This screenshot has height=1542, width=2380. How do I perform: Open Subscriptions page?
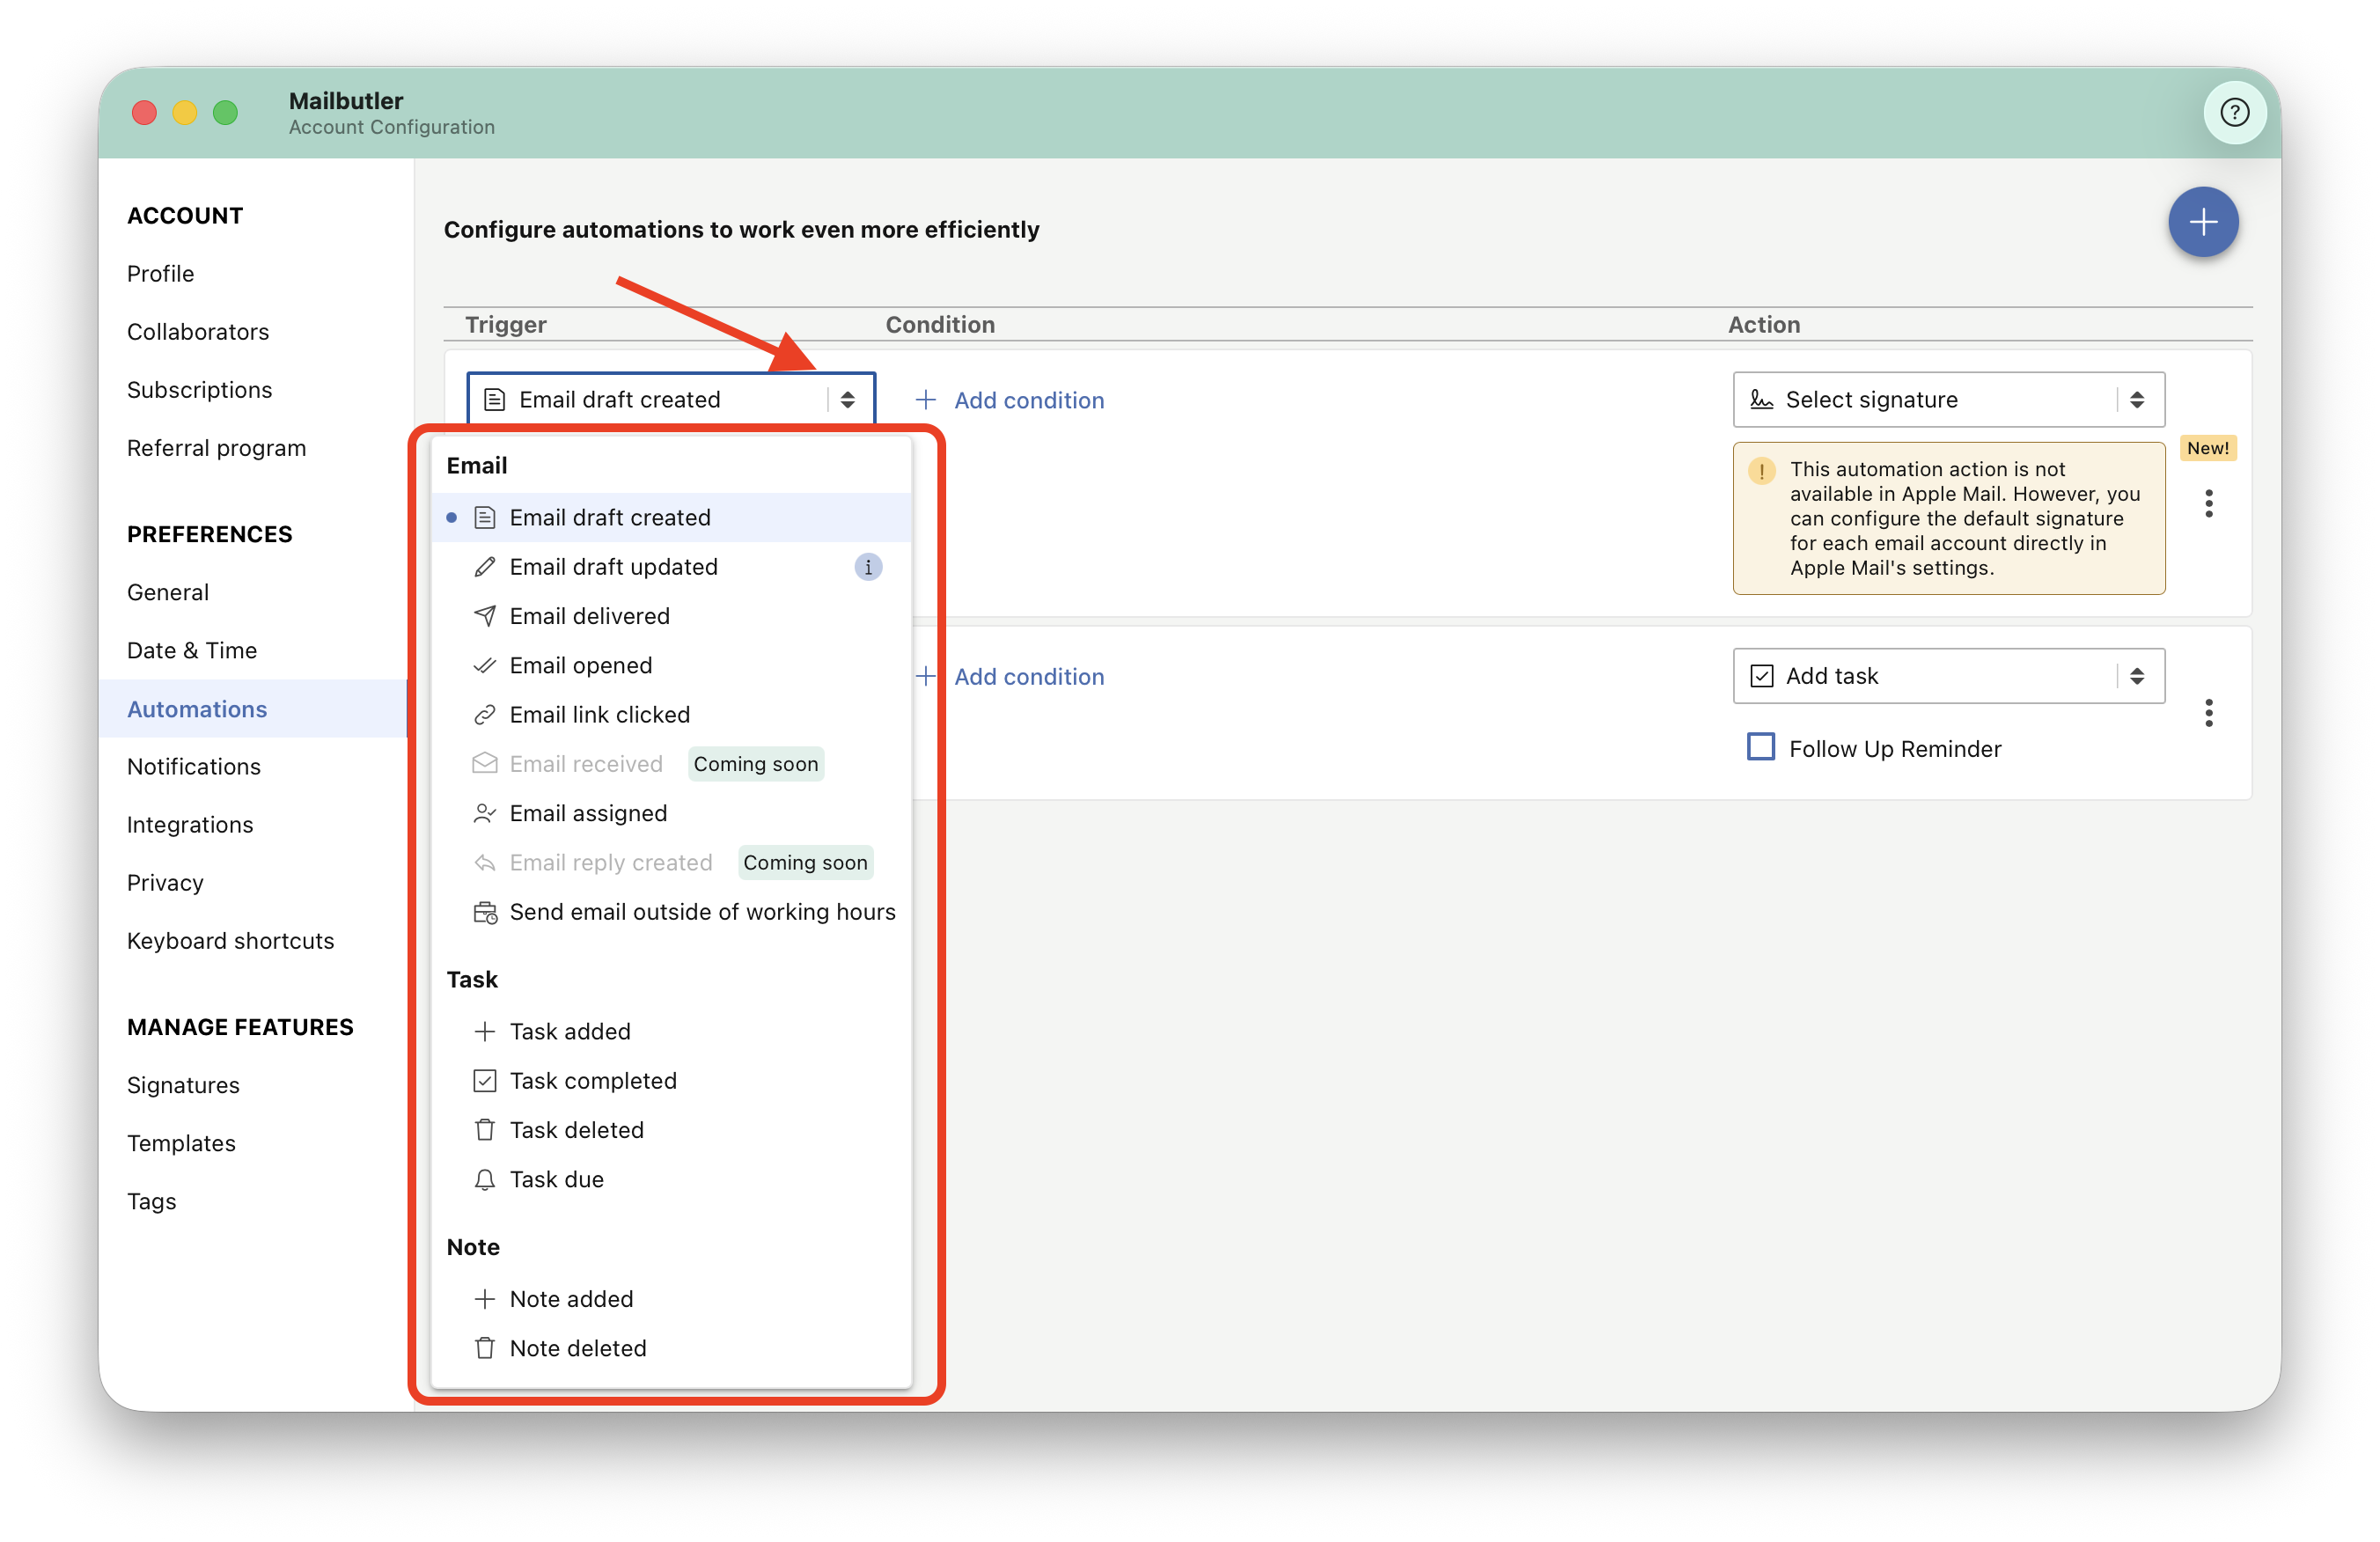(x=200, y=390)
